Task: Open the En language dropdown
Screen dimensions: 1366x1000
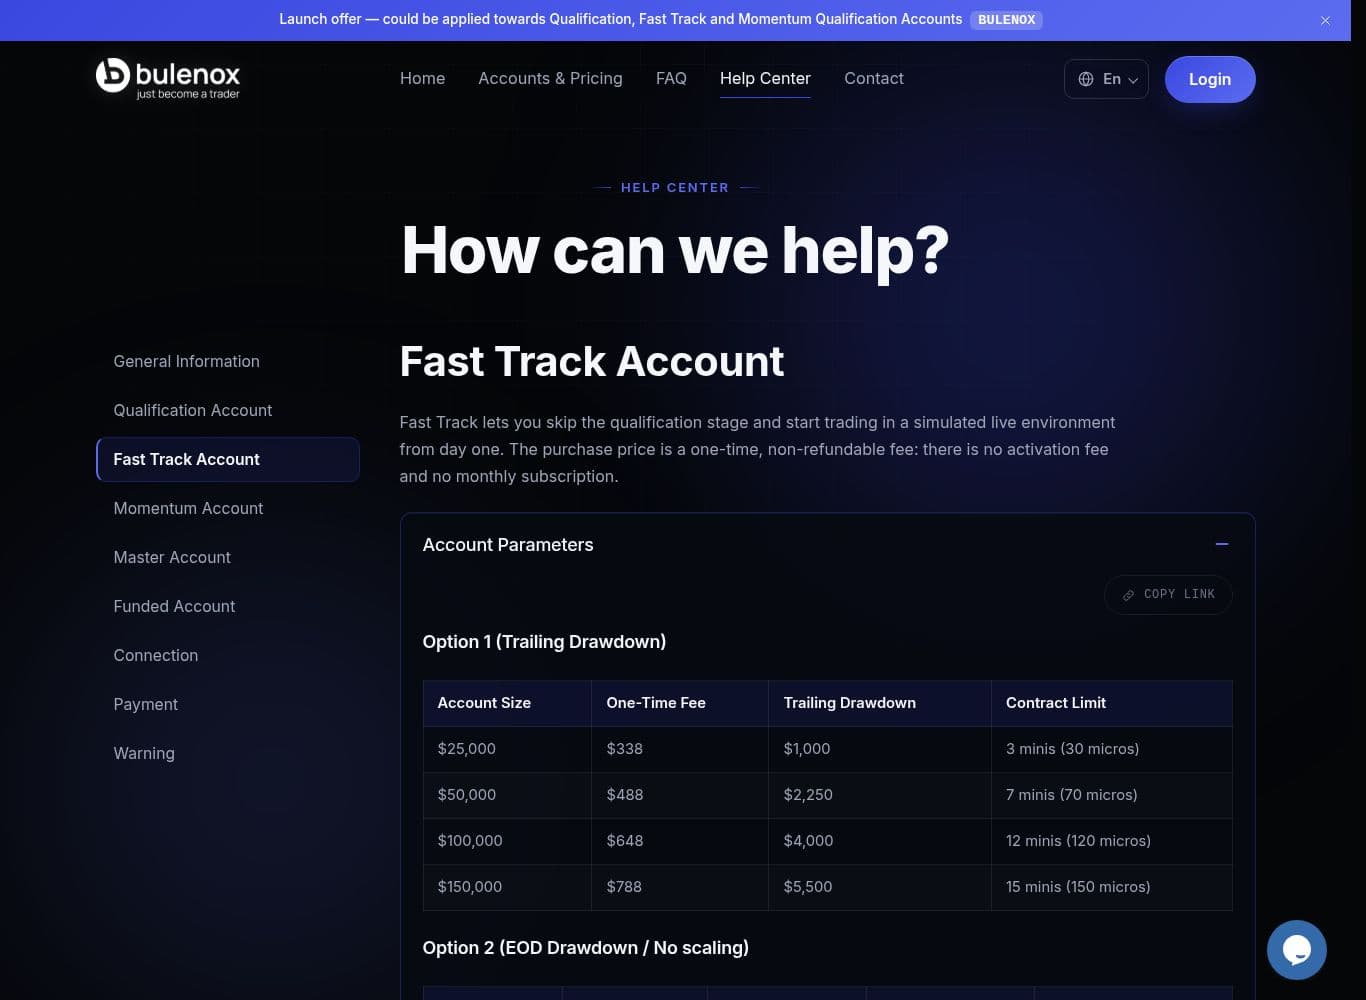Action: (x=1106, y=79)
